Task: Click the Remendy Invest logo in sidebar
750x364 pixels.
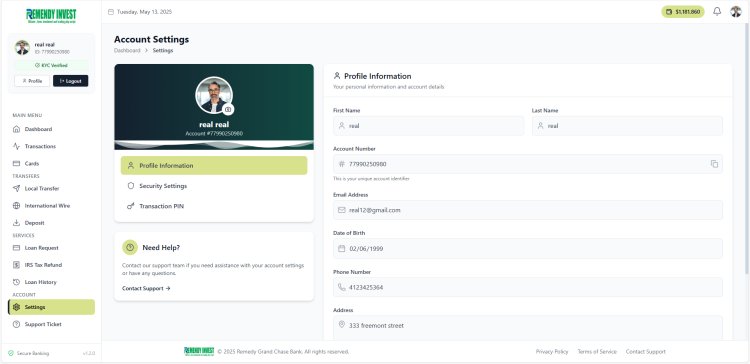Action: pyautogui.click(x=51, y=16)
